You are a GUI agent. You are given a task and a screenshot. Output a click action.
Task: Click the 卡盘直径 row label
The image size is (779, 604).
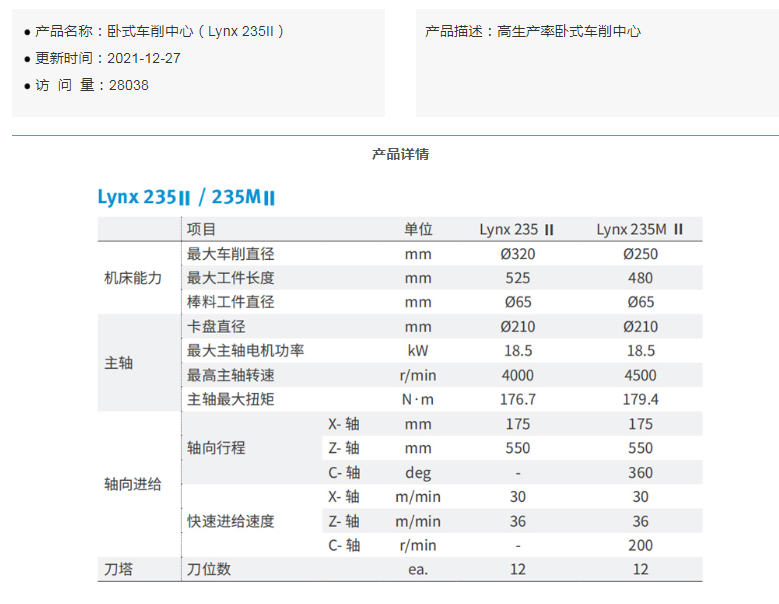tap(216, 326)
